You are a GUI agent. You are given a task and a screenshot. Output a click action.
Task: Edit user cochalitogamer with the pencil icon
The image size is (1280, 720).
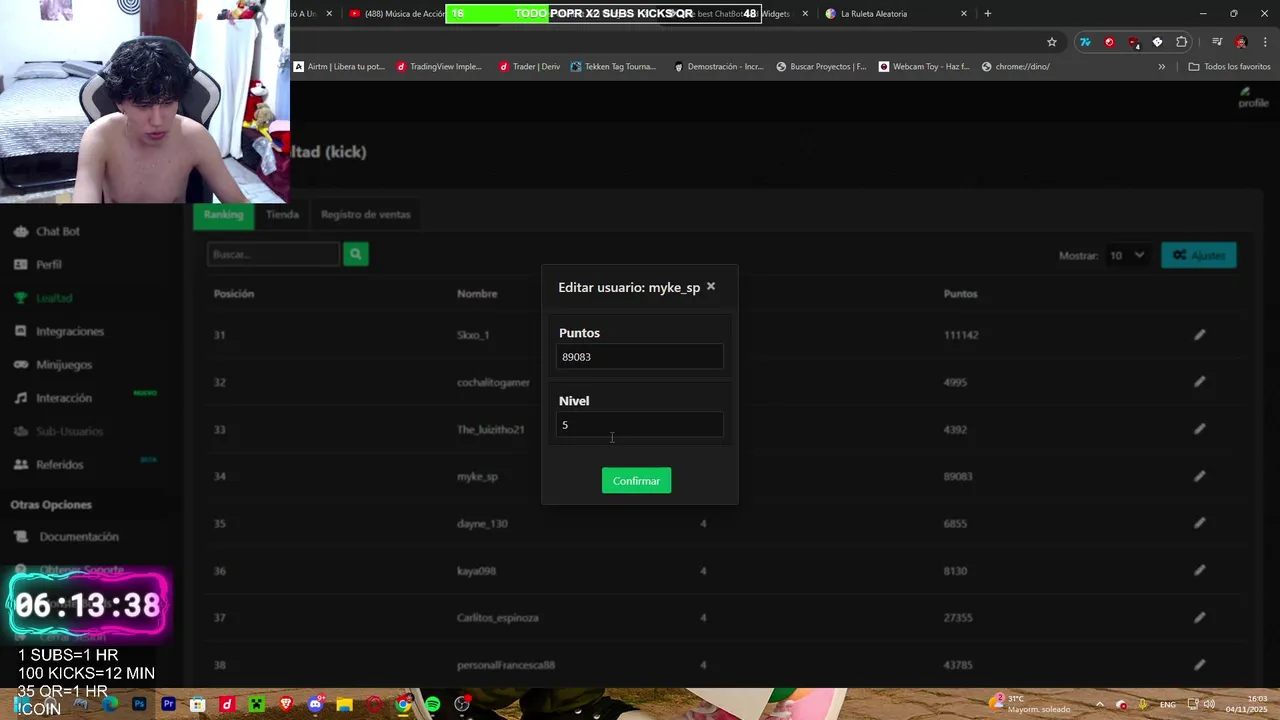point(1200,382)
